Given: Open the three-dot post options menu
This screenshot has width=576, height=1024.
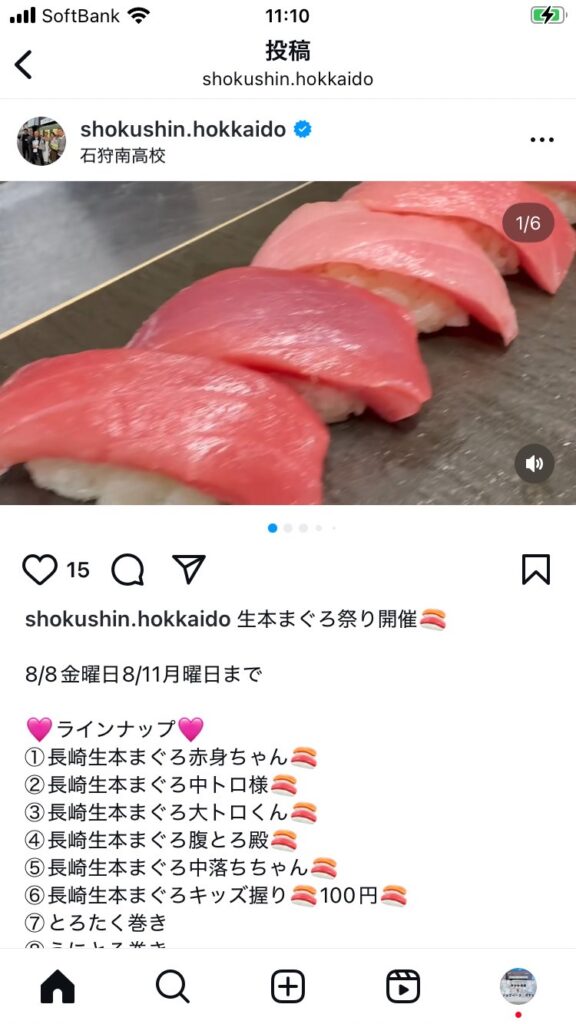Looking at the screenshot, I should [x=542, y=140].
